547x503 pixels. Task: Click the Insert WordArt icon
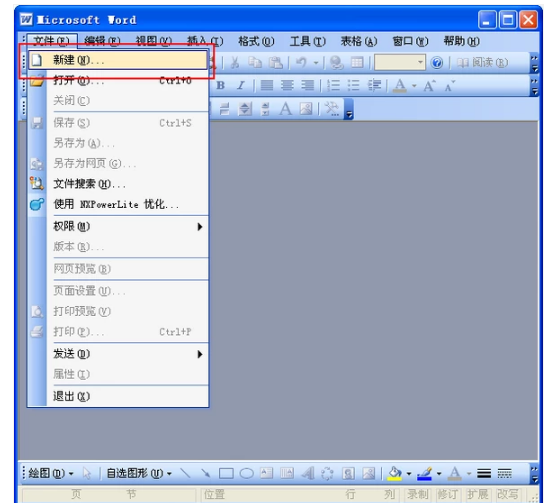tap(308, 473)
